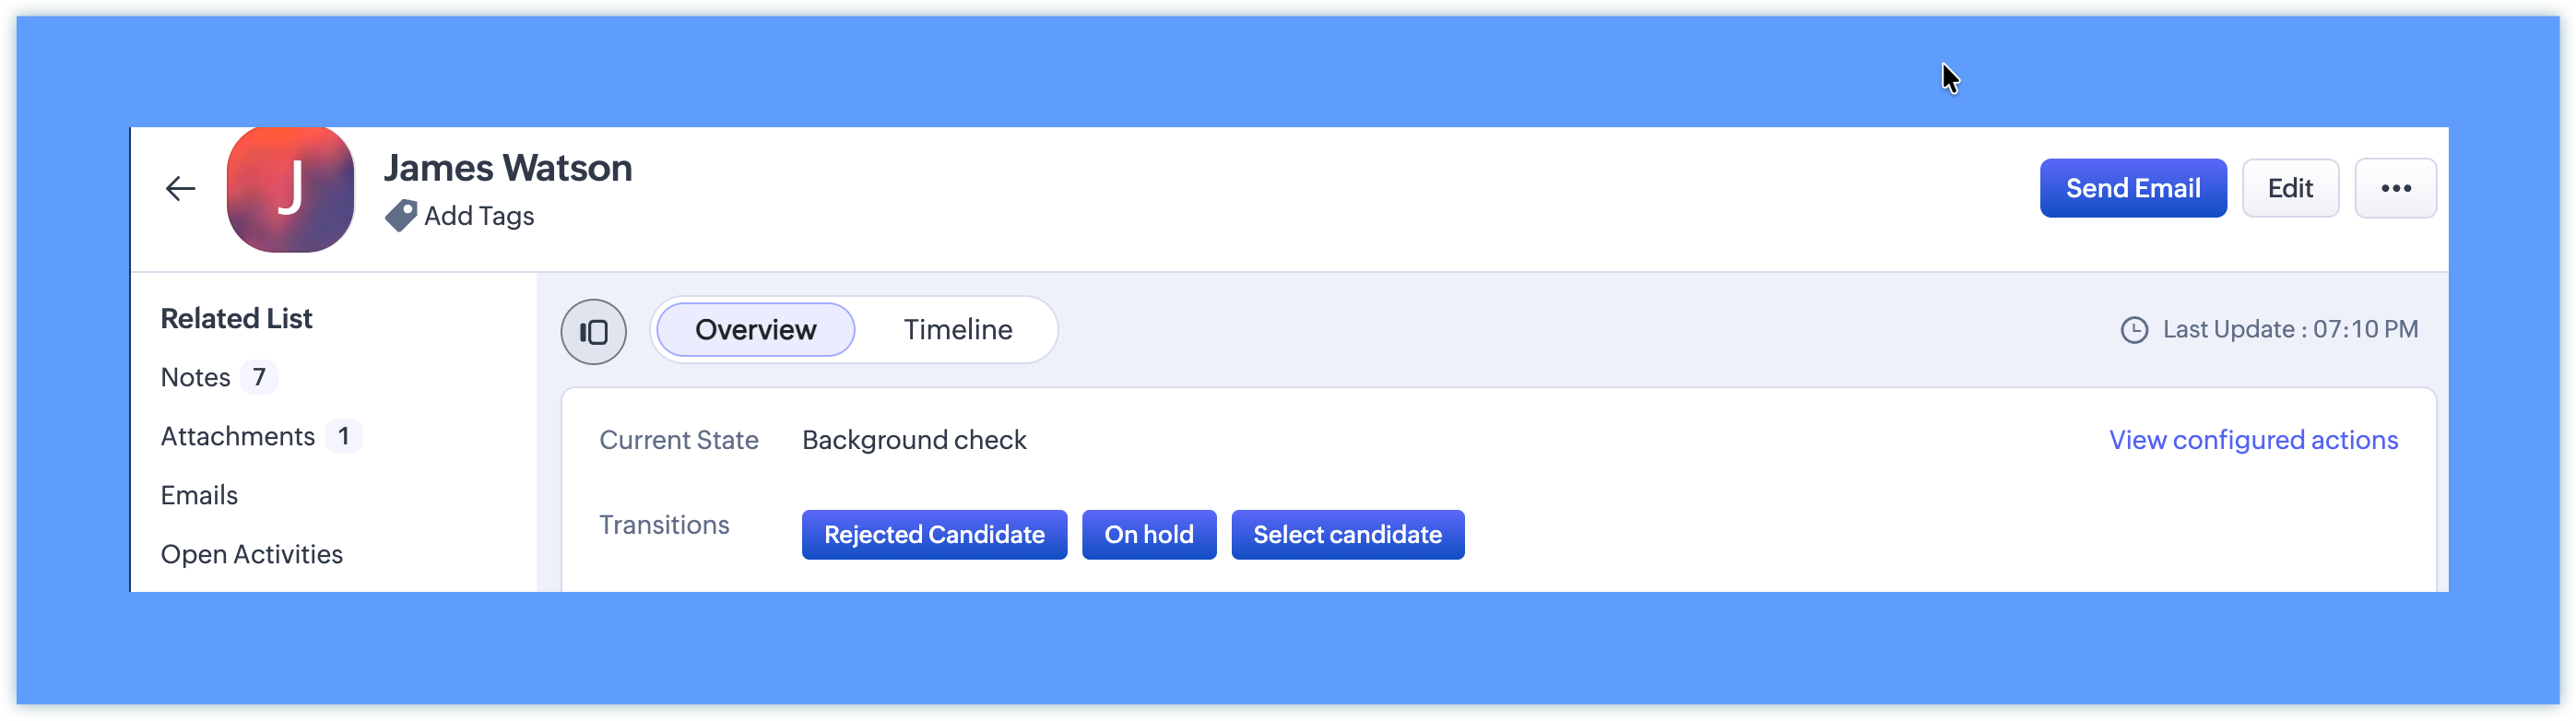Click the Notes count badge 7
2576x721 pixels.
coord(259,377)
